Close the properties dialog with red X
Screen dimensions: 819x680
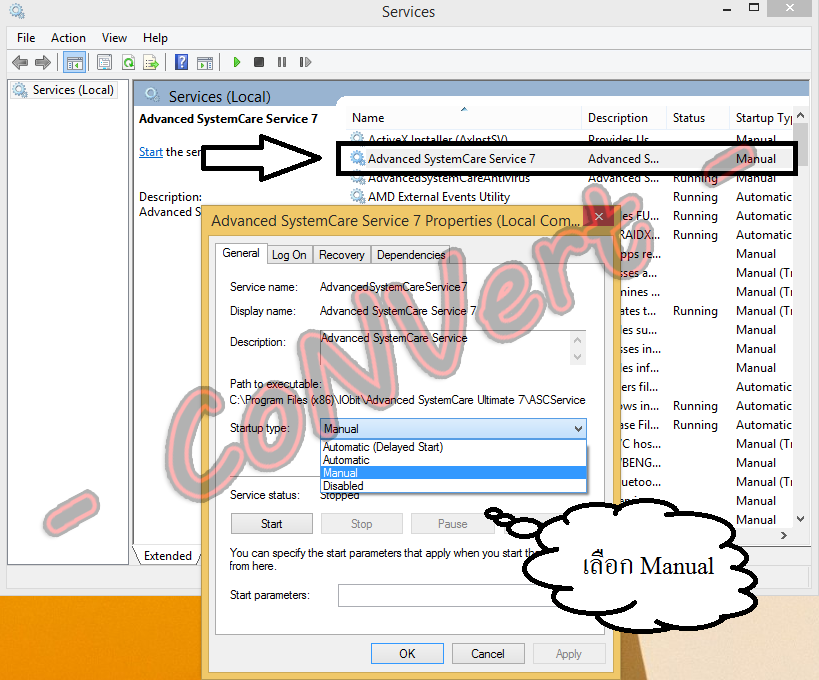pyautogui.click(x=599, y=216)
